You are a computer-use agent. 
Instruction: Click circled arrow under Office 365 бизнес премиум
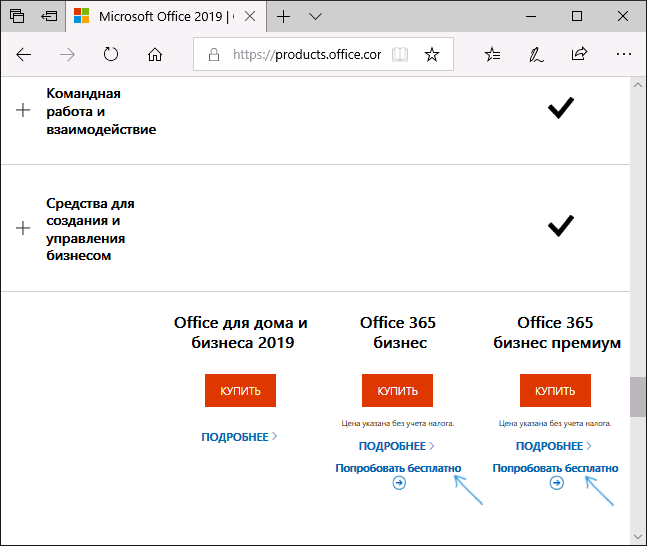point(557,482)
